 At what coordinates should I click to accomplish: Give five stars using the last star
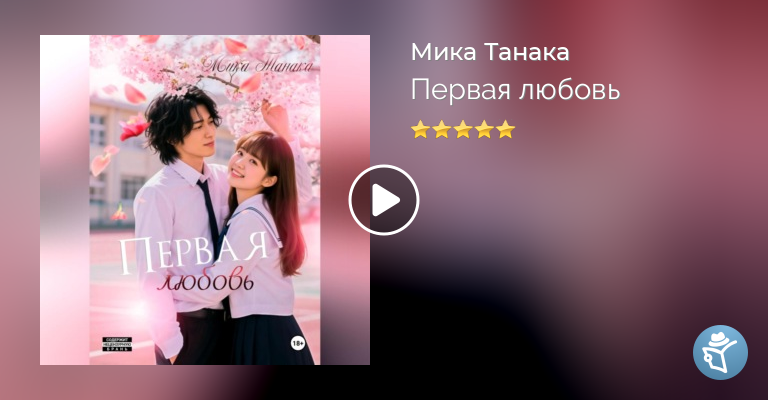click(505, 130)
